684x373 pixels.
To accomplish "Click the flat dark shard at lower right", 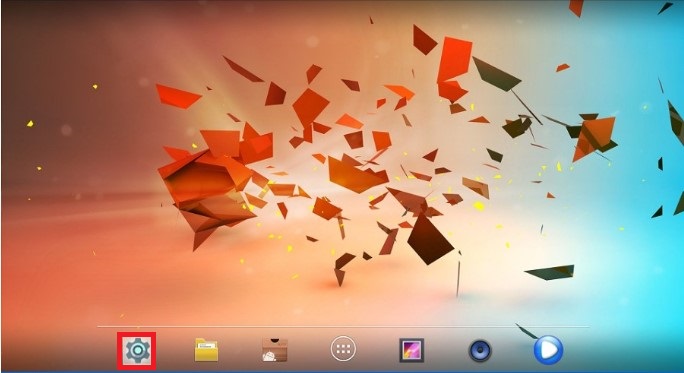I will [x=551, y=272].
